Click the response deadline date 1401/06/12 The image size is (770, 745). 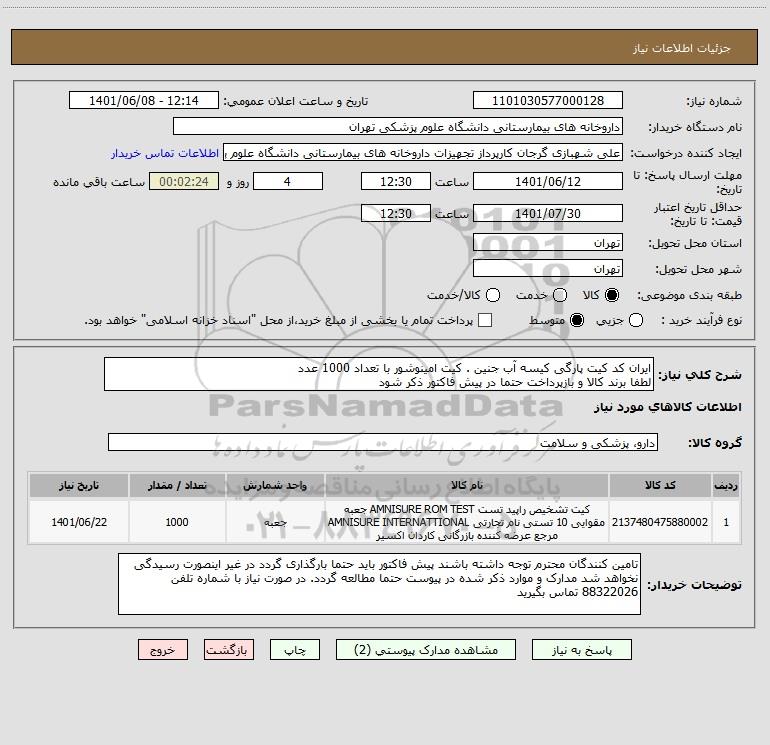[548, 182]
